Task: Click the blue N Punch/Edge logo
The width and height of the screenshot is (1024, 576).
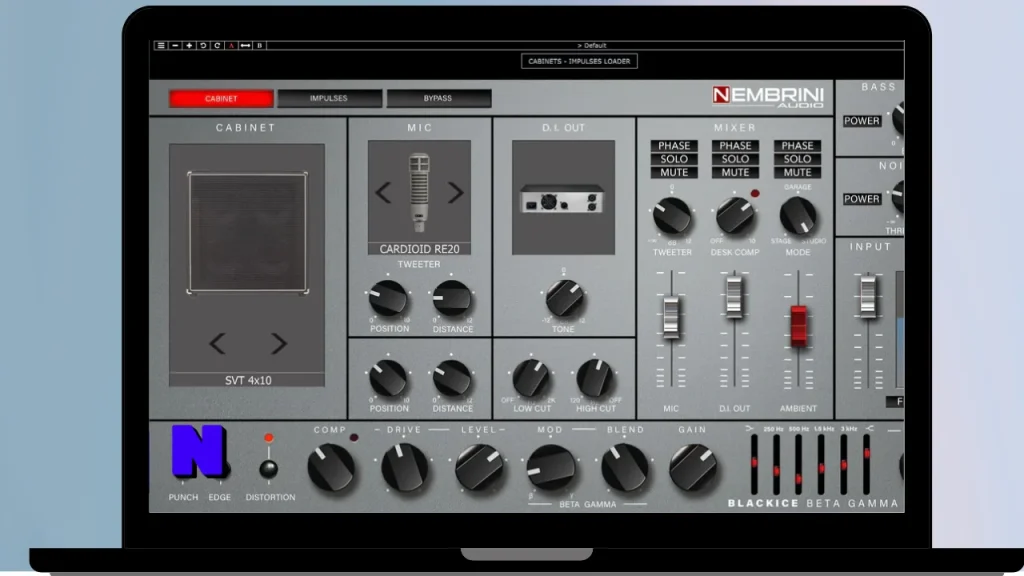Action: 199,451
